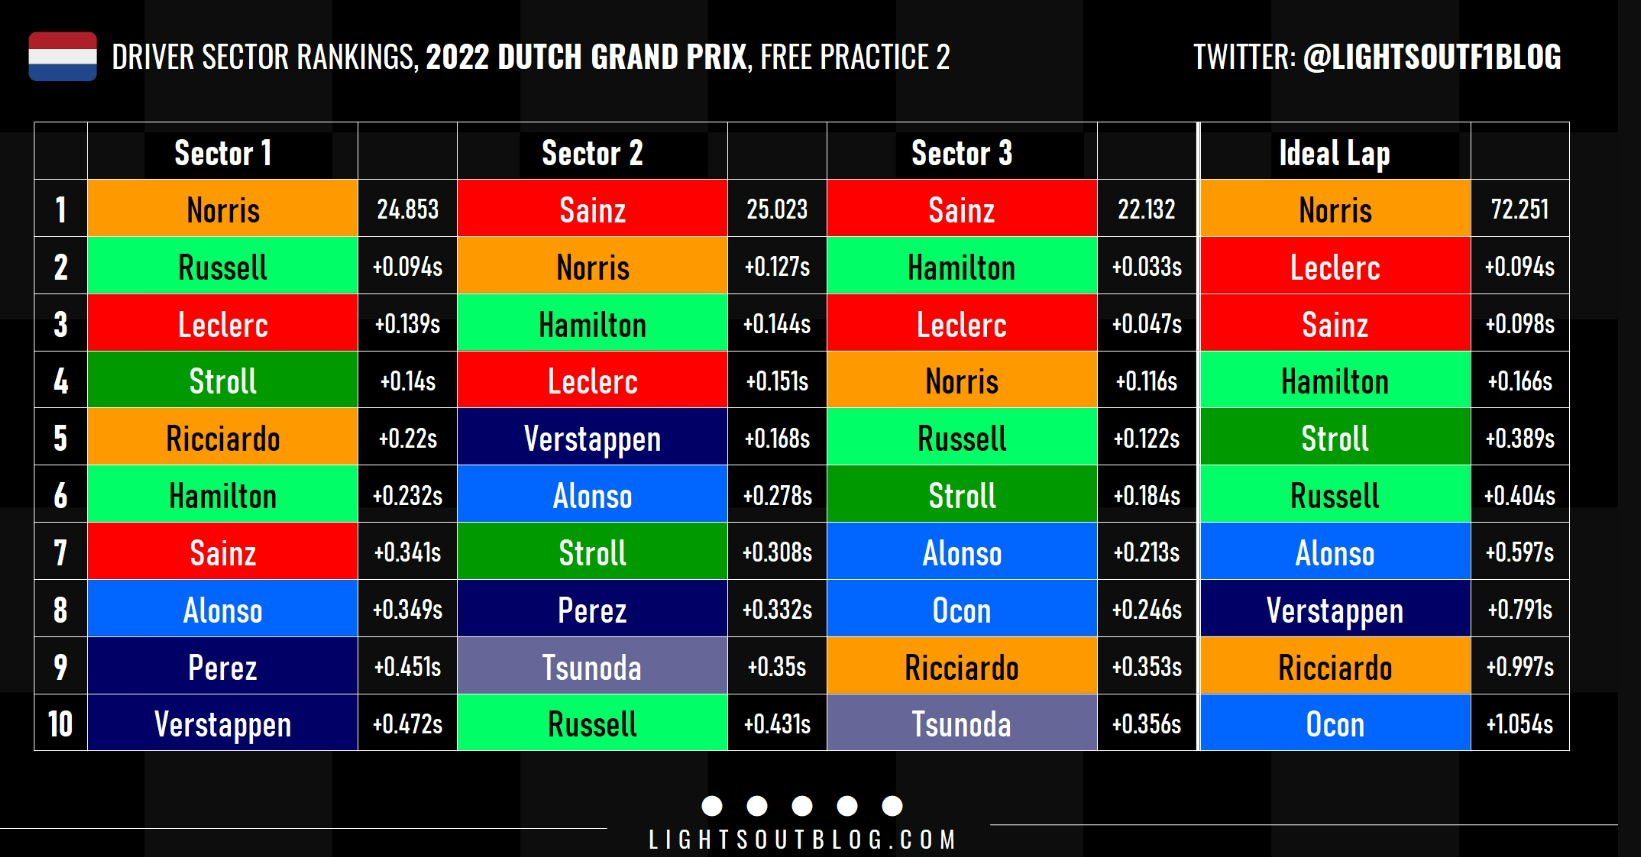
Task: Click Norris orange cell in Sector 1
Action: click(x=223, y=209)
